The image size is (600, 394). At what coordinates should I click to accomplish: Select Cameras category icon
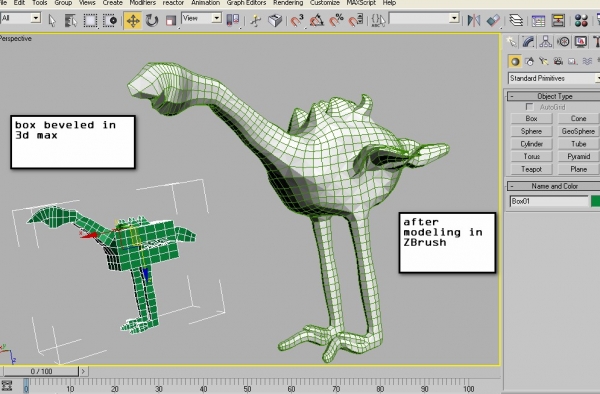[x=558, y=61]
